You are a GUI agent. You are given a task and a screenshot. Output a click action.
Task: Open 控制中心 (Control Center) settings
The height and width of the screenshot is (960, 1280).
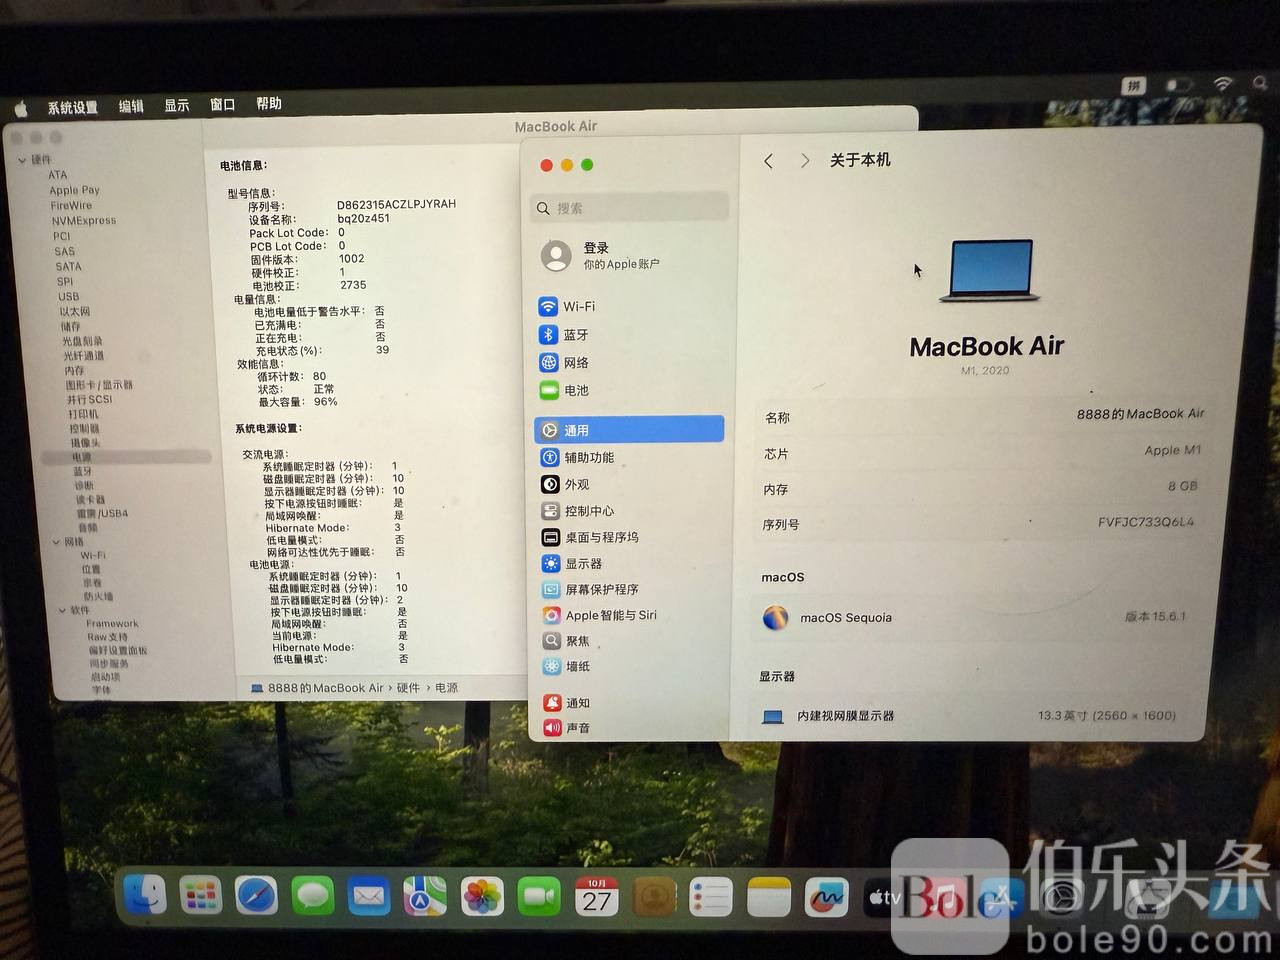click(x=589, y=511)
